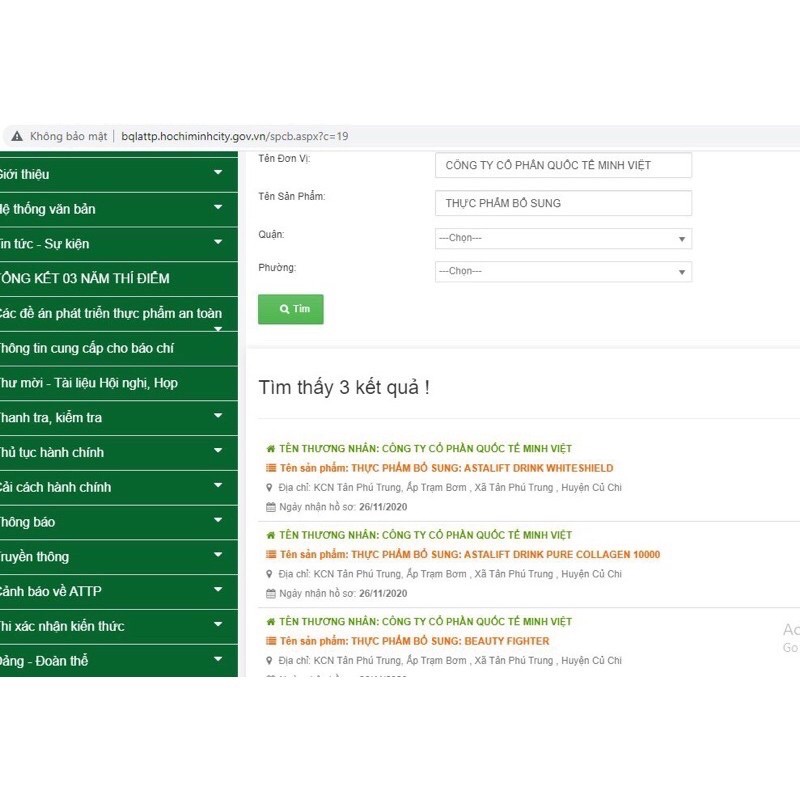Open Thanh tra, kiểm tra menu item
Screen dimensions: 800x800
(118, 418)
